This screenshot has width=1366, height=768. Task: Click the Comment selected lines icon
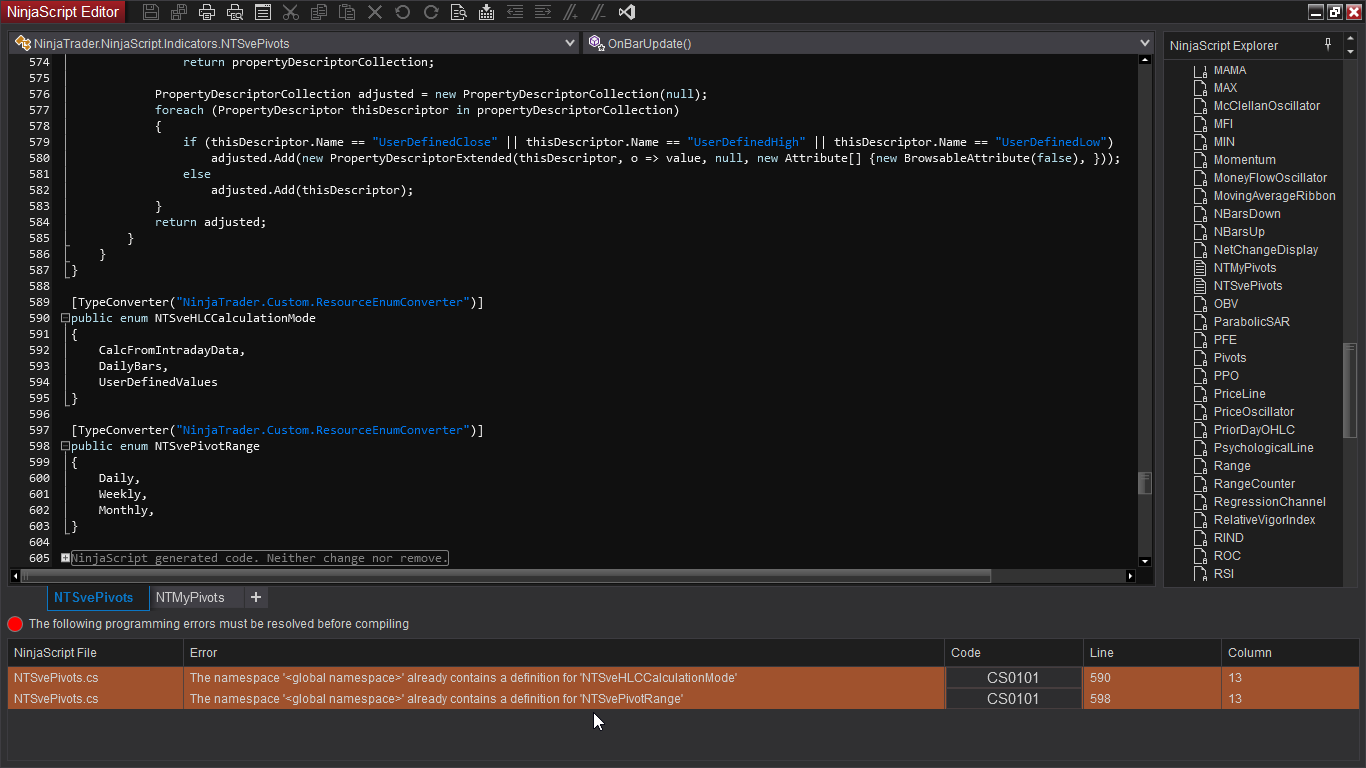tap(570, 12)
